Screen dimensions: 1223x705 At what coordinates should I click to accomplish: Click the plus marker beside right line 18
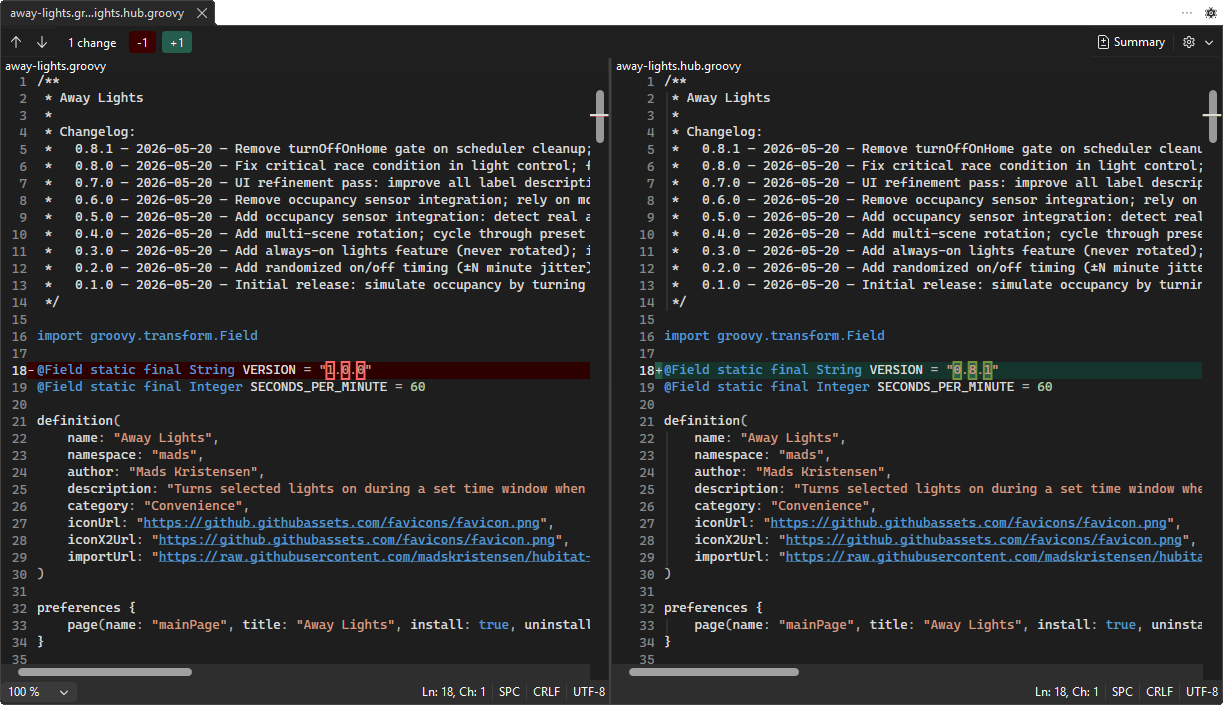point(659,370)
